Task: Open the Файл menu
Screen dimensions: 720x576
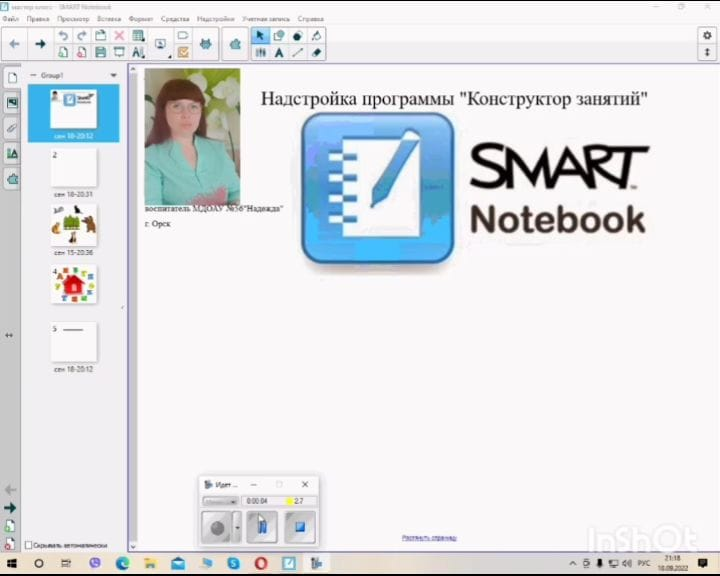Action: (11, 19)
